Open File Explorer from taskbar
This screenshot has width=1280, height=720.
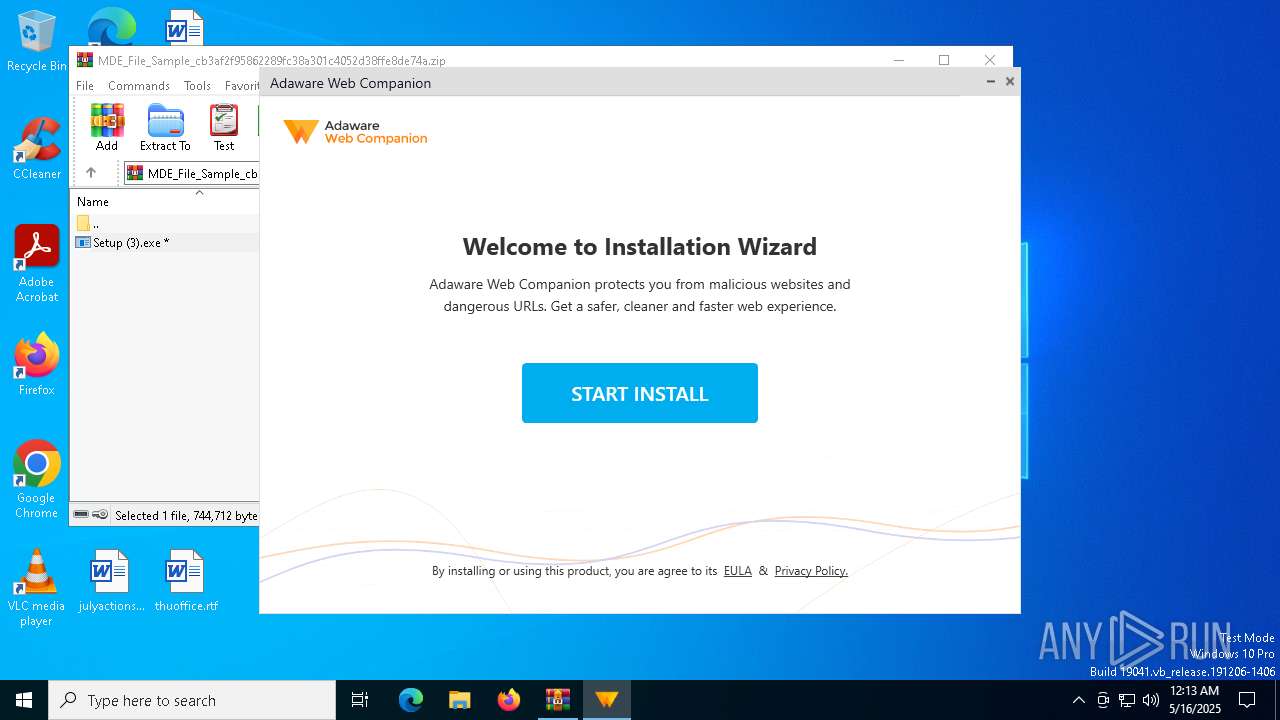click(x=459, y=700)
